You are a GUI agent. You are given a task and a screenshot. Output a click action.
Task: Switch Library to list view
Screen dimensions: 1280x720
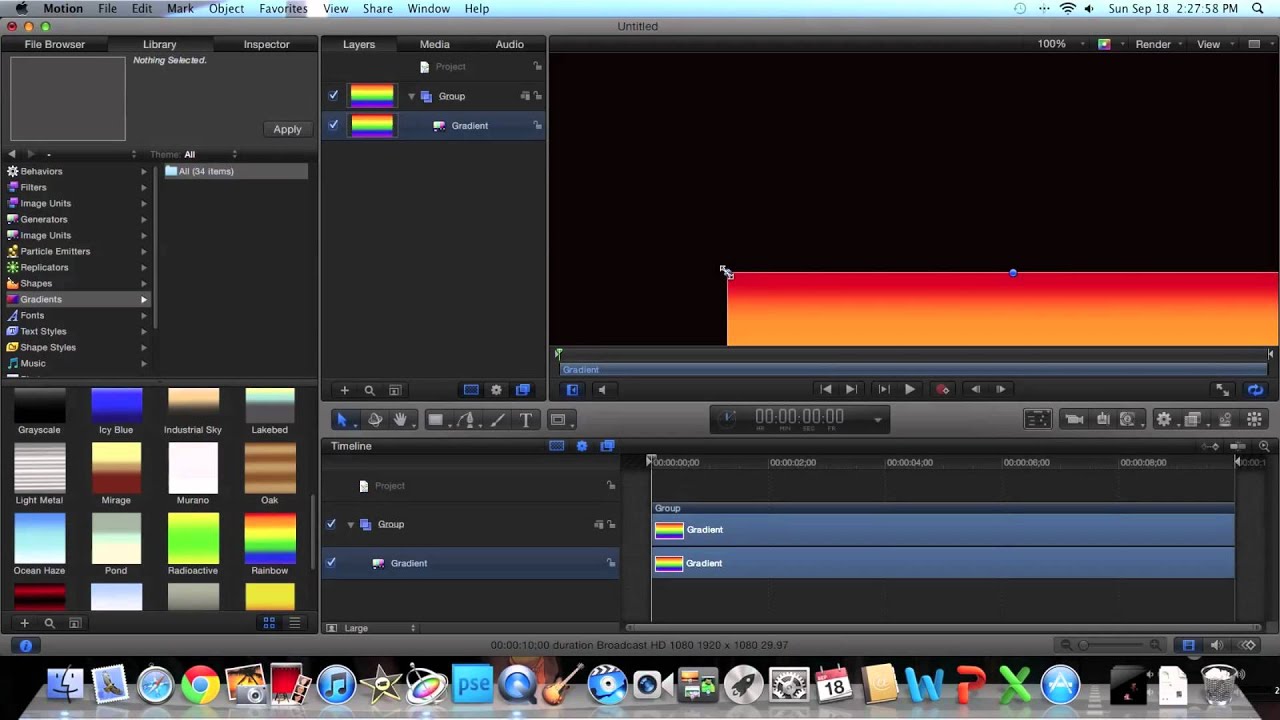point(294,623)
